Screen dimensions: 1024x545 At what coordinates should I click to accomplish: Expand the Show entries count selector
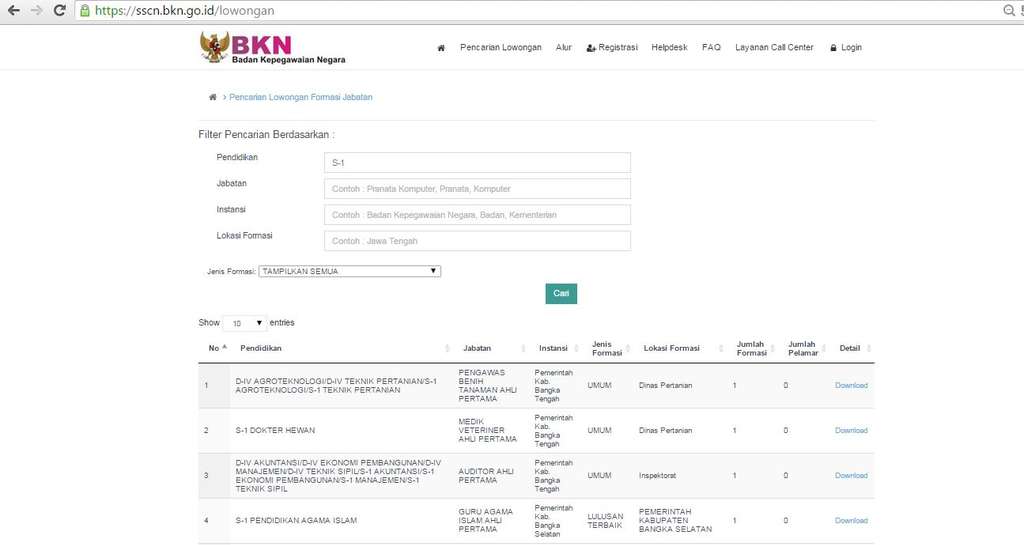244,323
